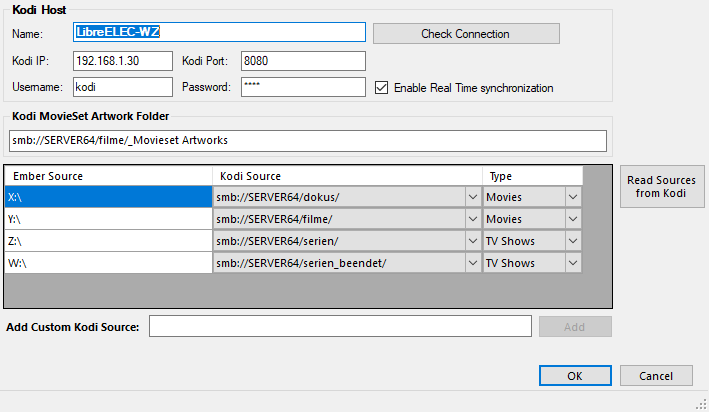Click the Kodi Source column header
Image resolution: width=709 pixels, height=412 pixels.
347,176
